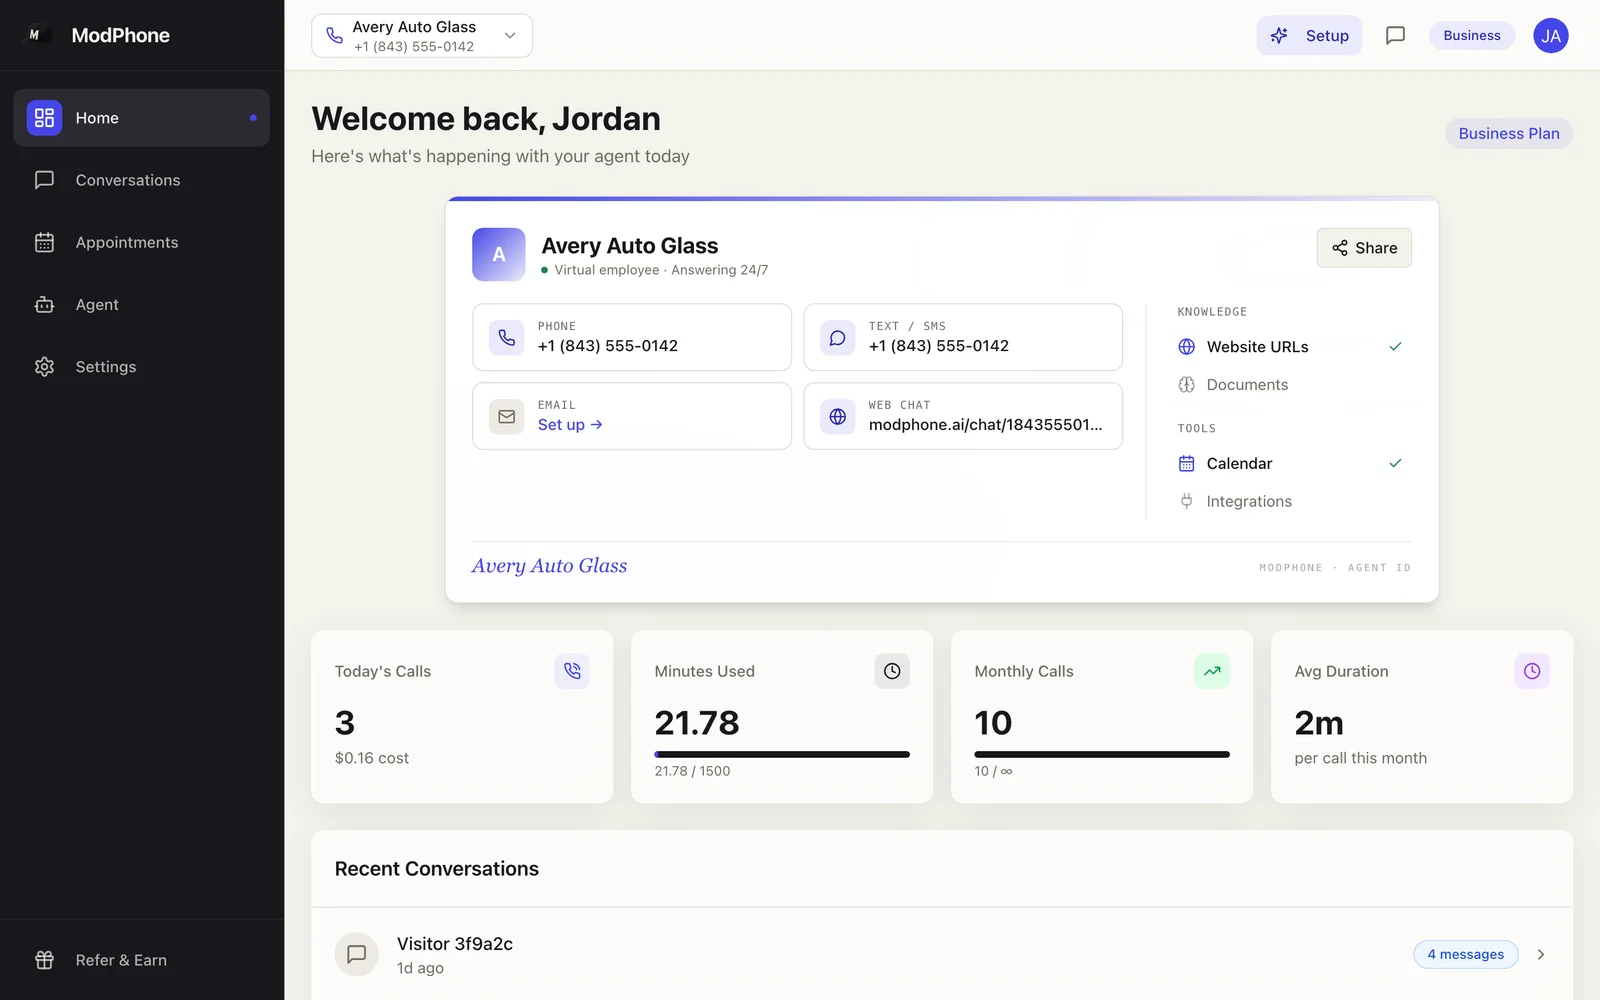Click the 'per call this month' text
1600x1000 pixels.
[1360, 758]
